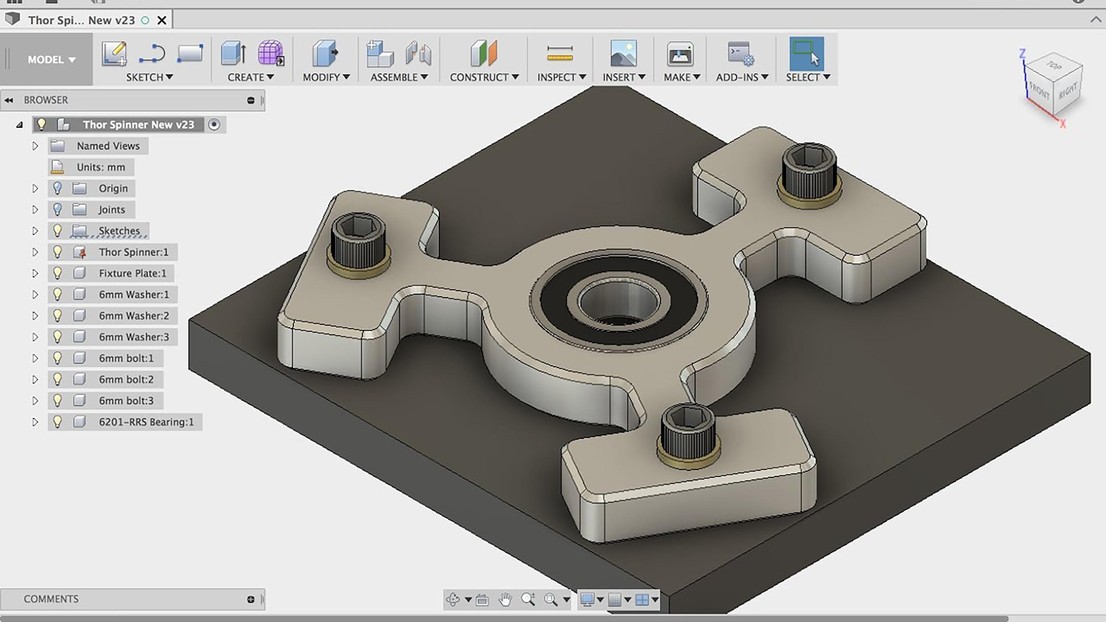
Task: Activate the Thor Spinner New v23 radio button
Action: (214, 125)
